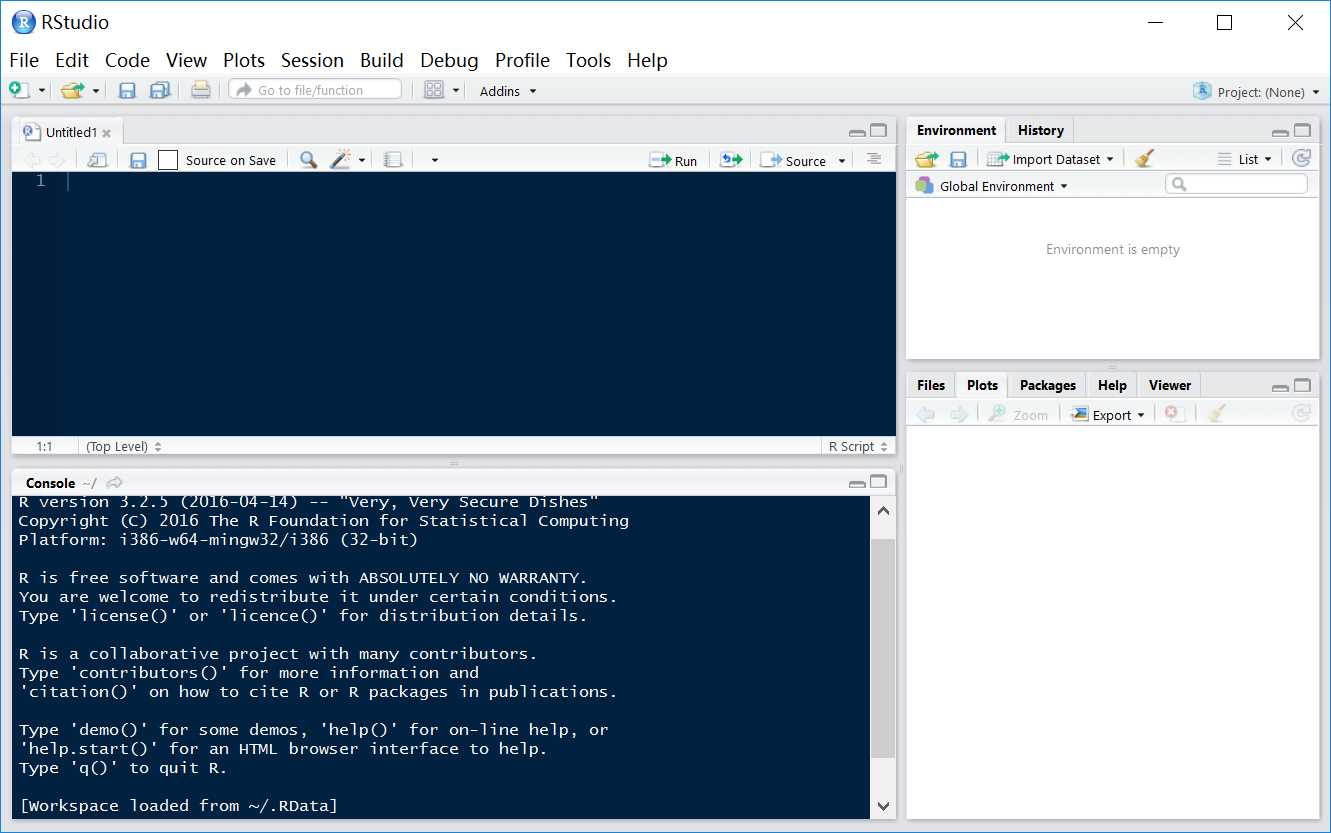
Task: Click line 1 in the source editor
Action: pyautogui.click(x=480, y=181)
